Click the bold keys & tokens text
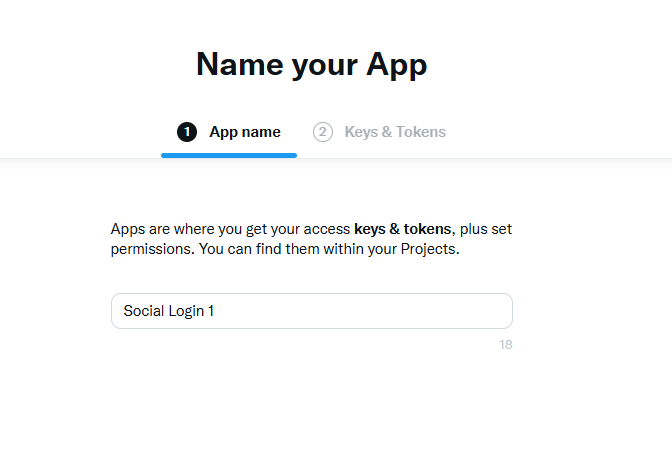 tap(402, 228)
